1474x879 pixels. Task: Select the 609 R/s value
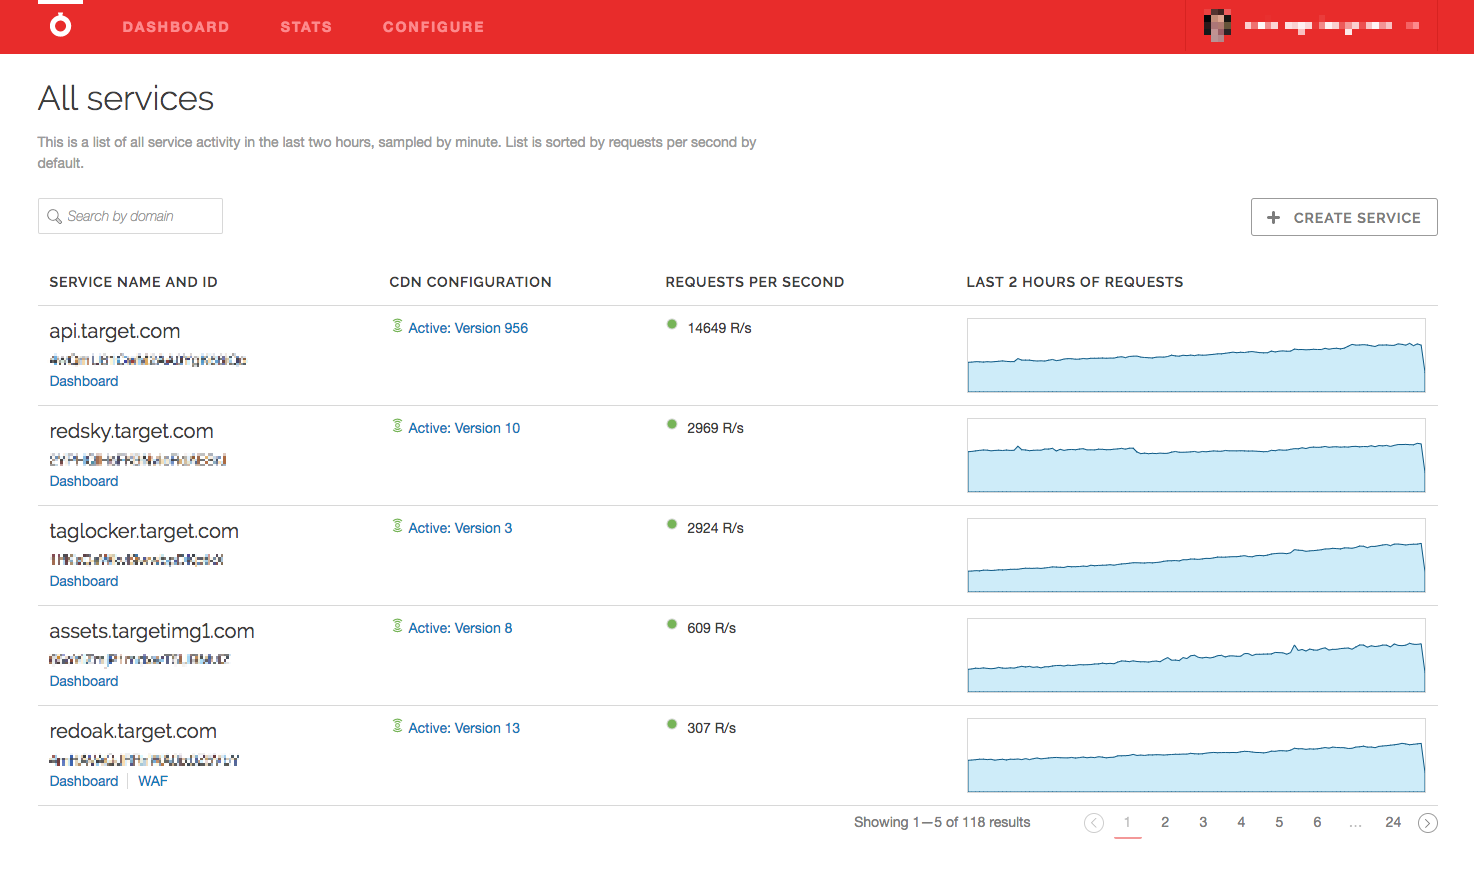(711, 628)
